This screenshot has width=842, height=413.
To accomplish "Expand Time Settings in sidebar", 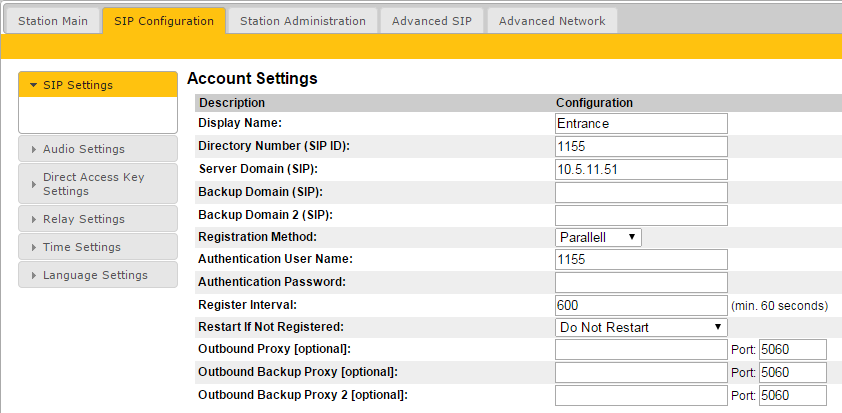I will tap(97, 247).
